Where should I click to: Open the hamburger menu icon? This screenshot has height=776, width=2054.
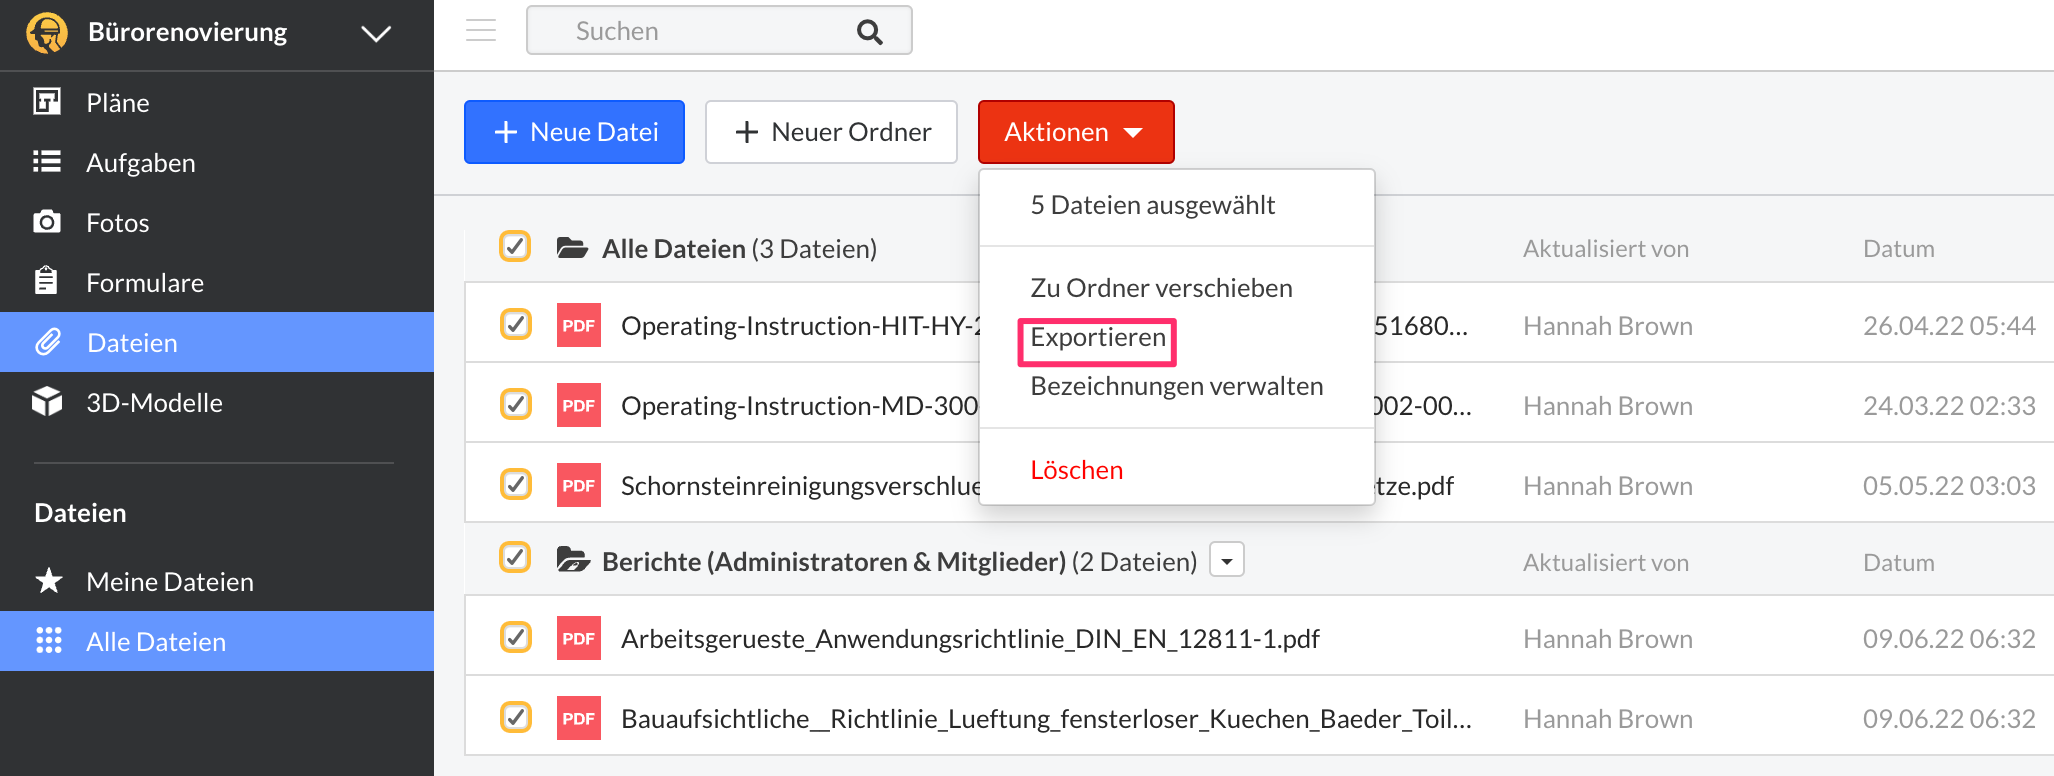click(481, 30)
